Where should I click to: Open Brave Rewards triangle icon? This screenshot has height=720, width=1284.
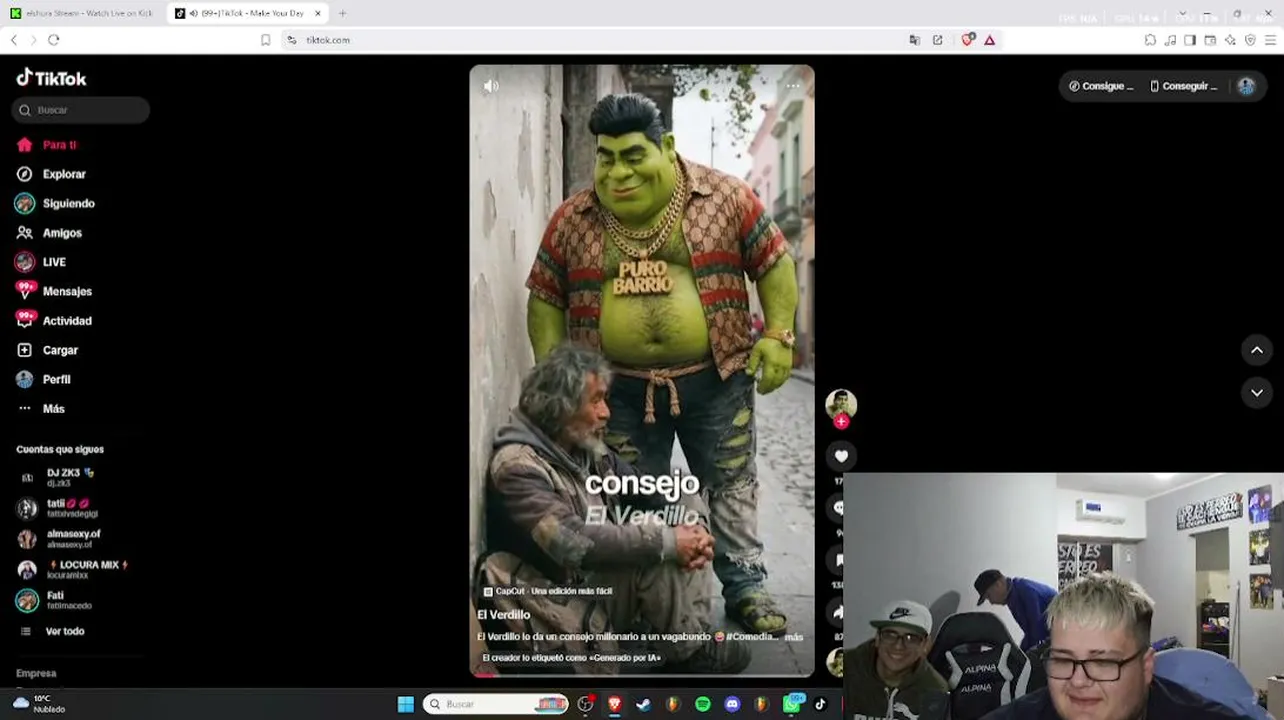pos(989,40)
